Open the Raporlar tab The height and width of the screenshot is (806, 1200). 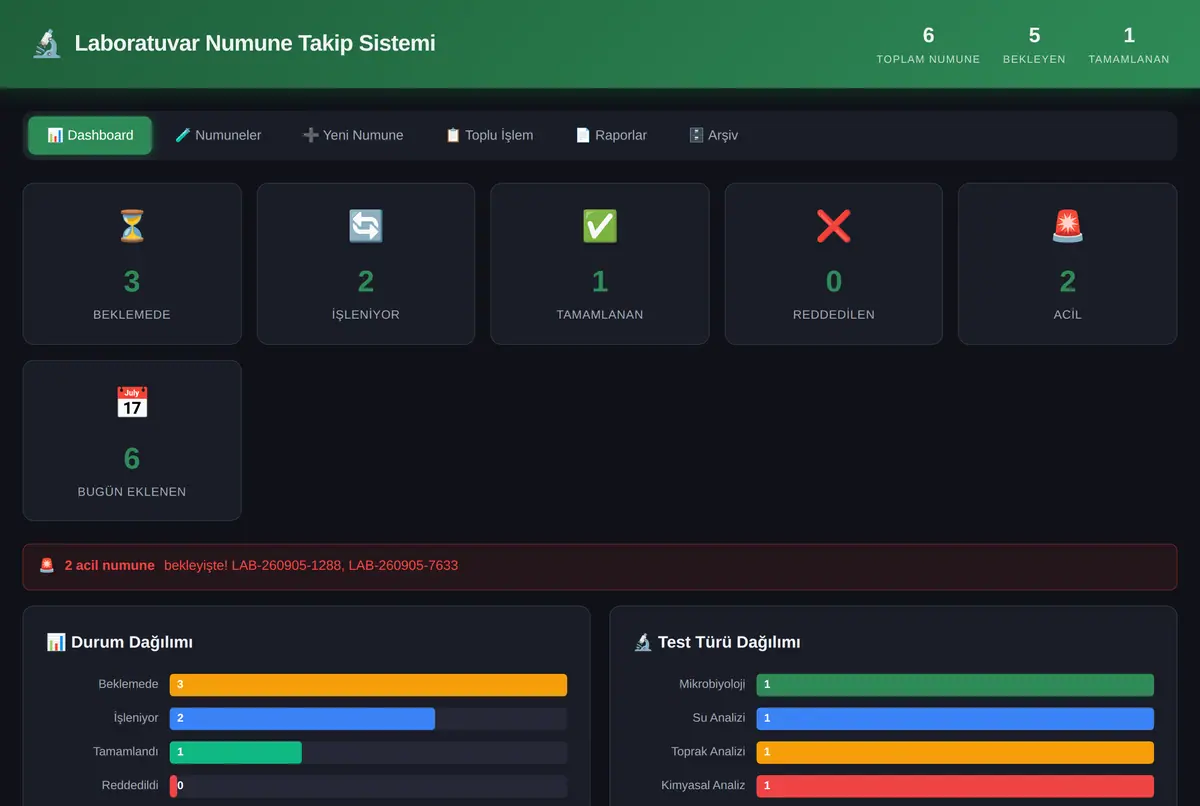coord(611,135)
